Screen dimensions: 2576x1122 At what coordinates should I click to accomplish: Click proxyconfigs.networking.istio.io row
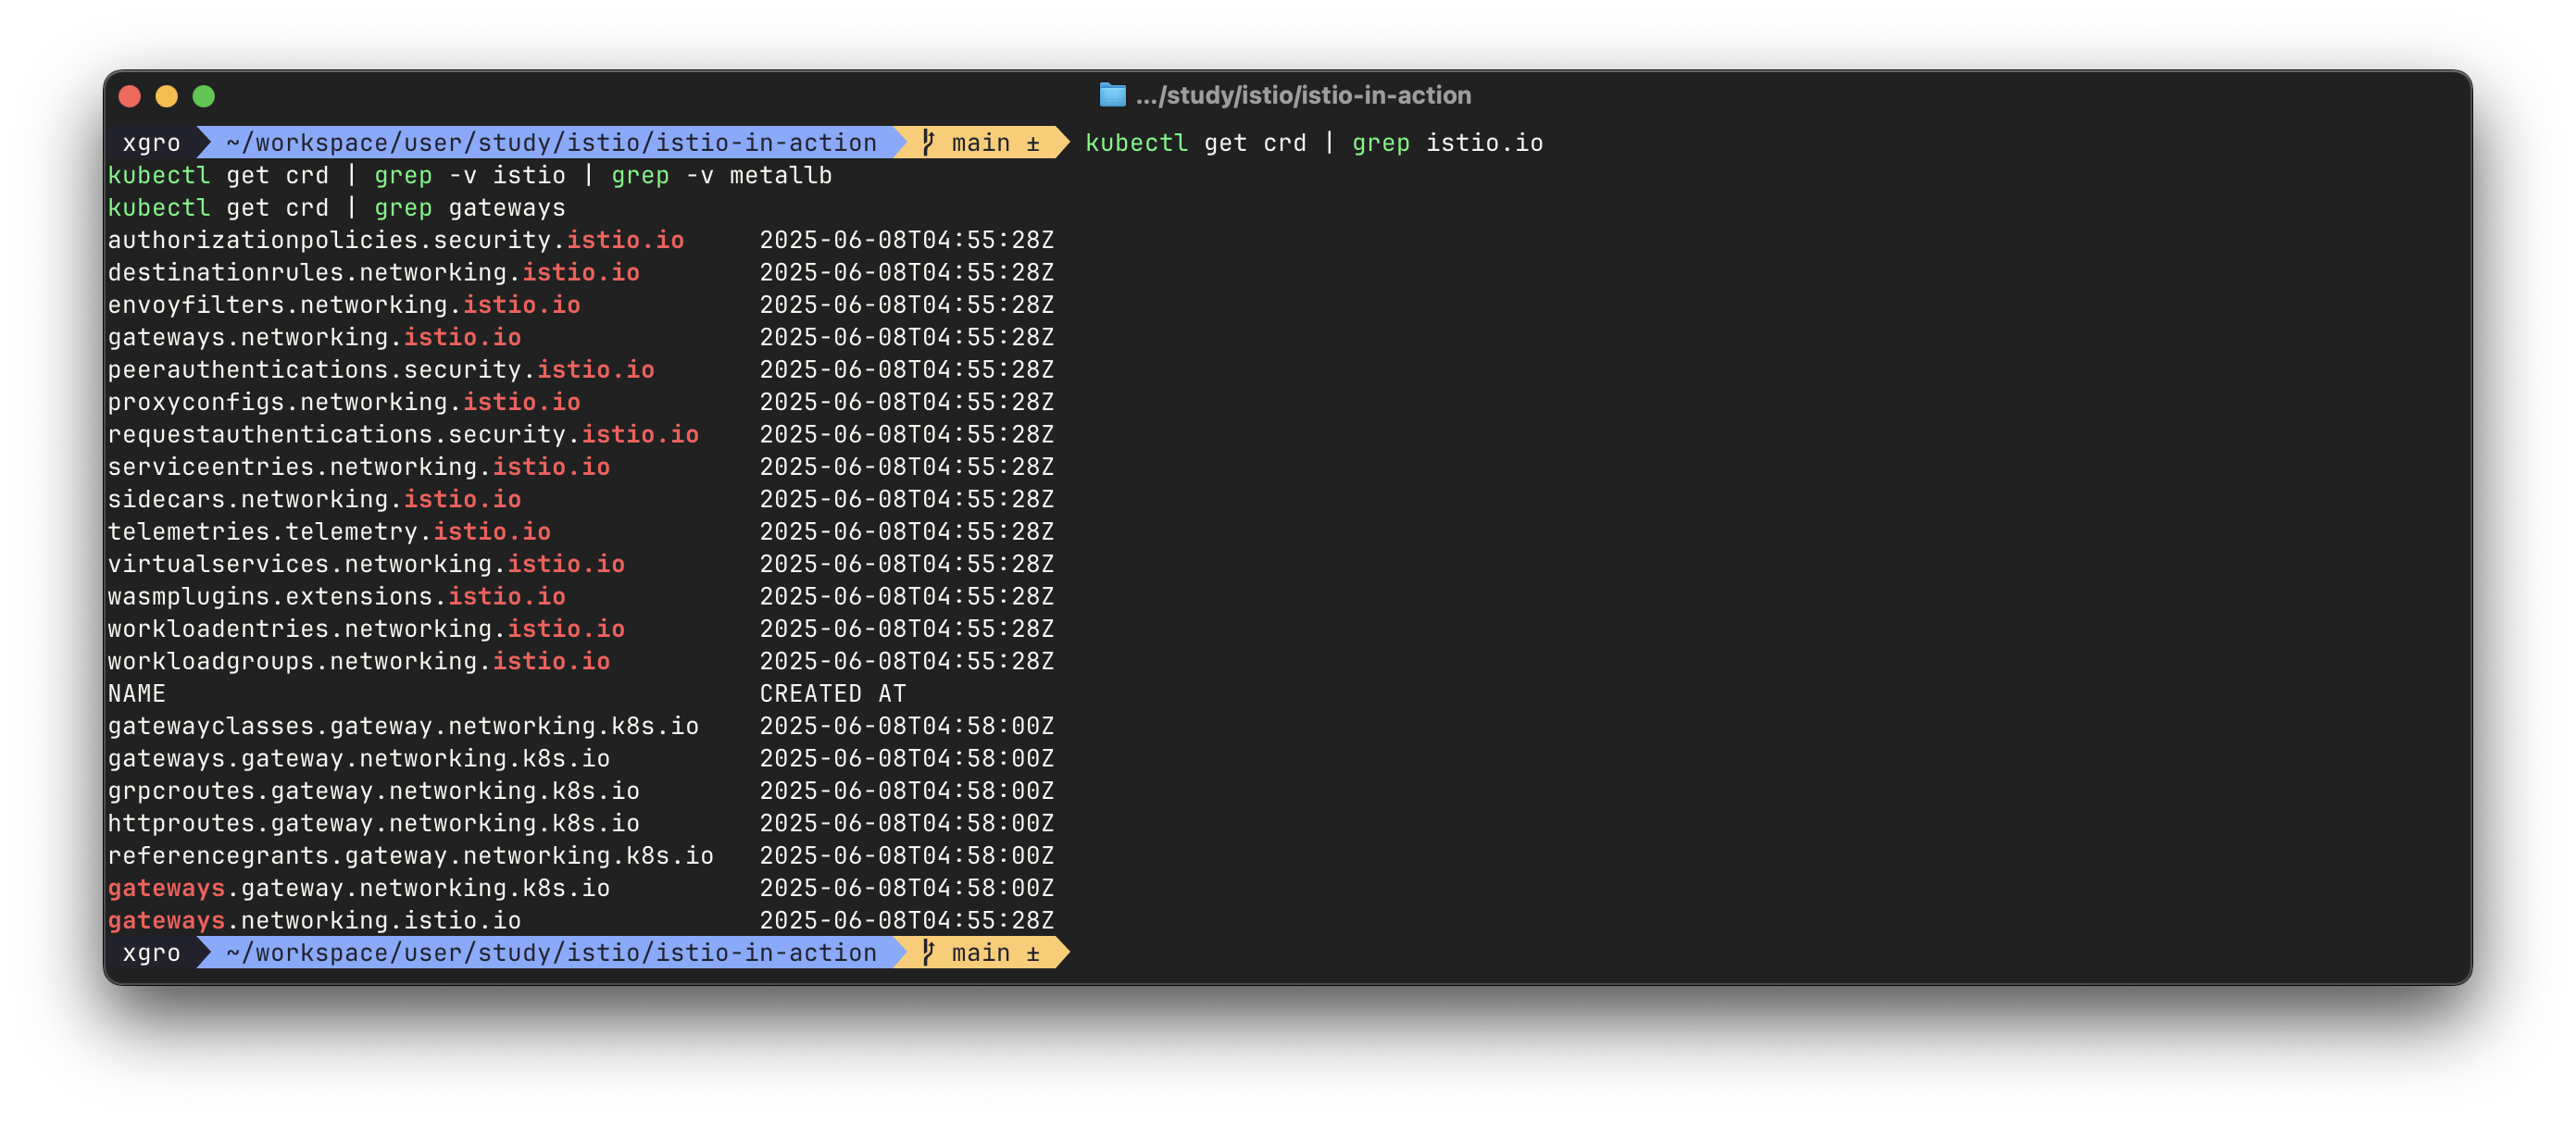coord(581,402)
